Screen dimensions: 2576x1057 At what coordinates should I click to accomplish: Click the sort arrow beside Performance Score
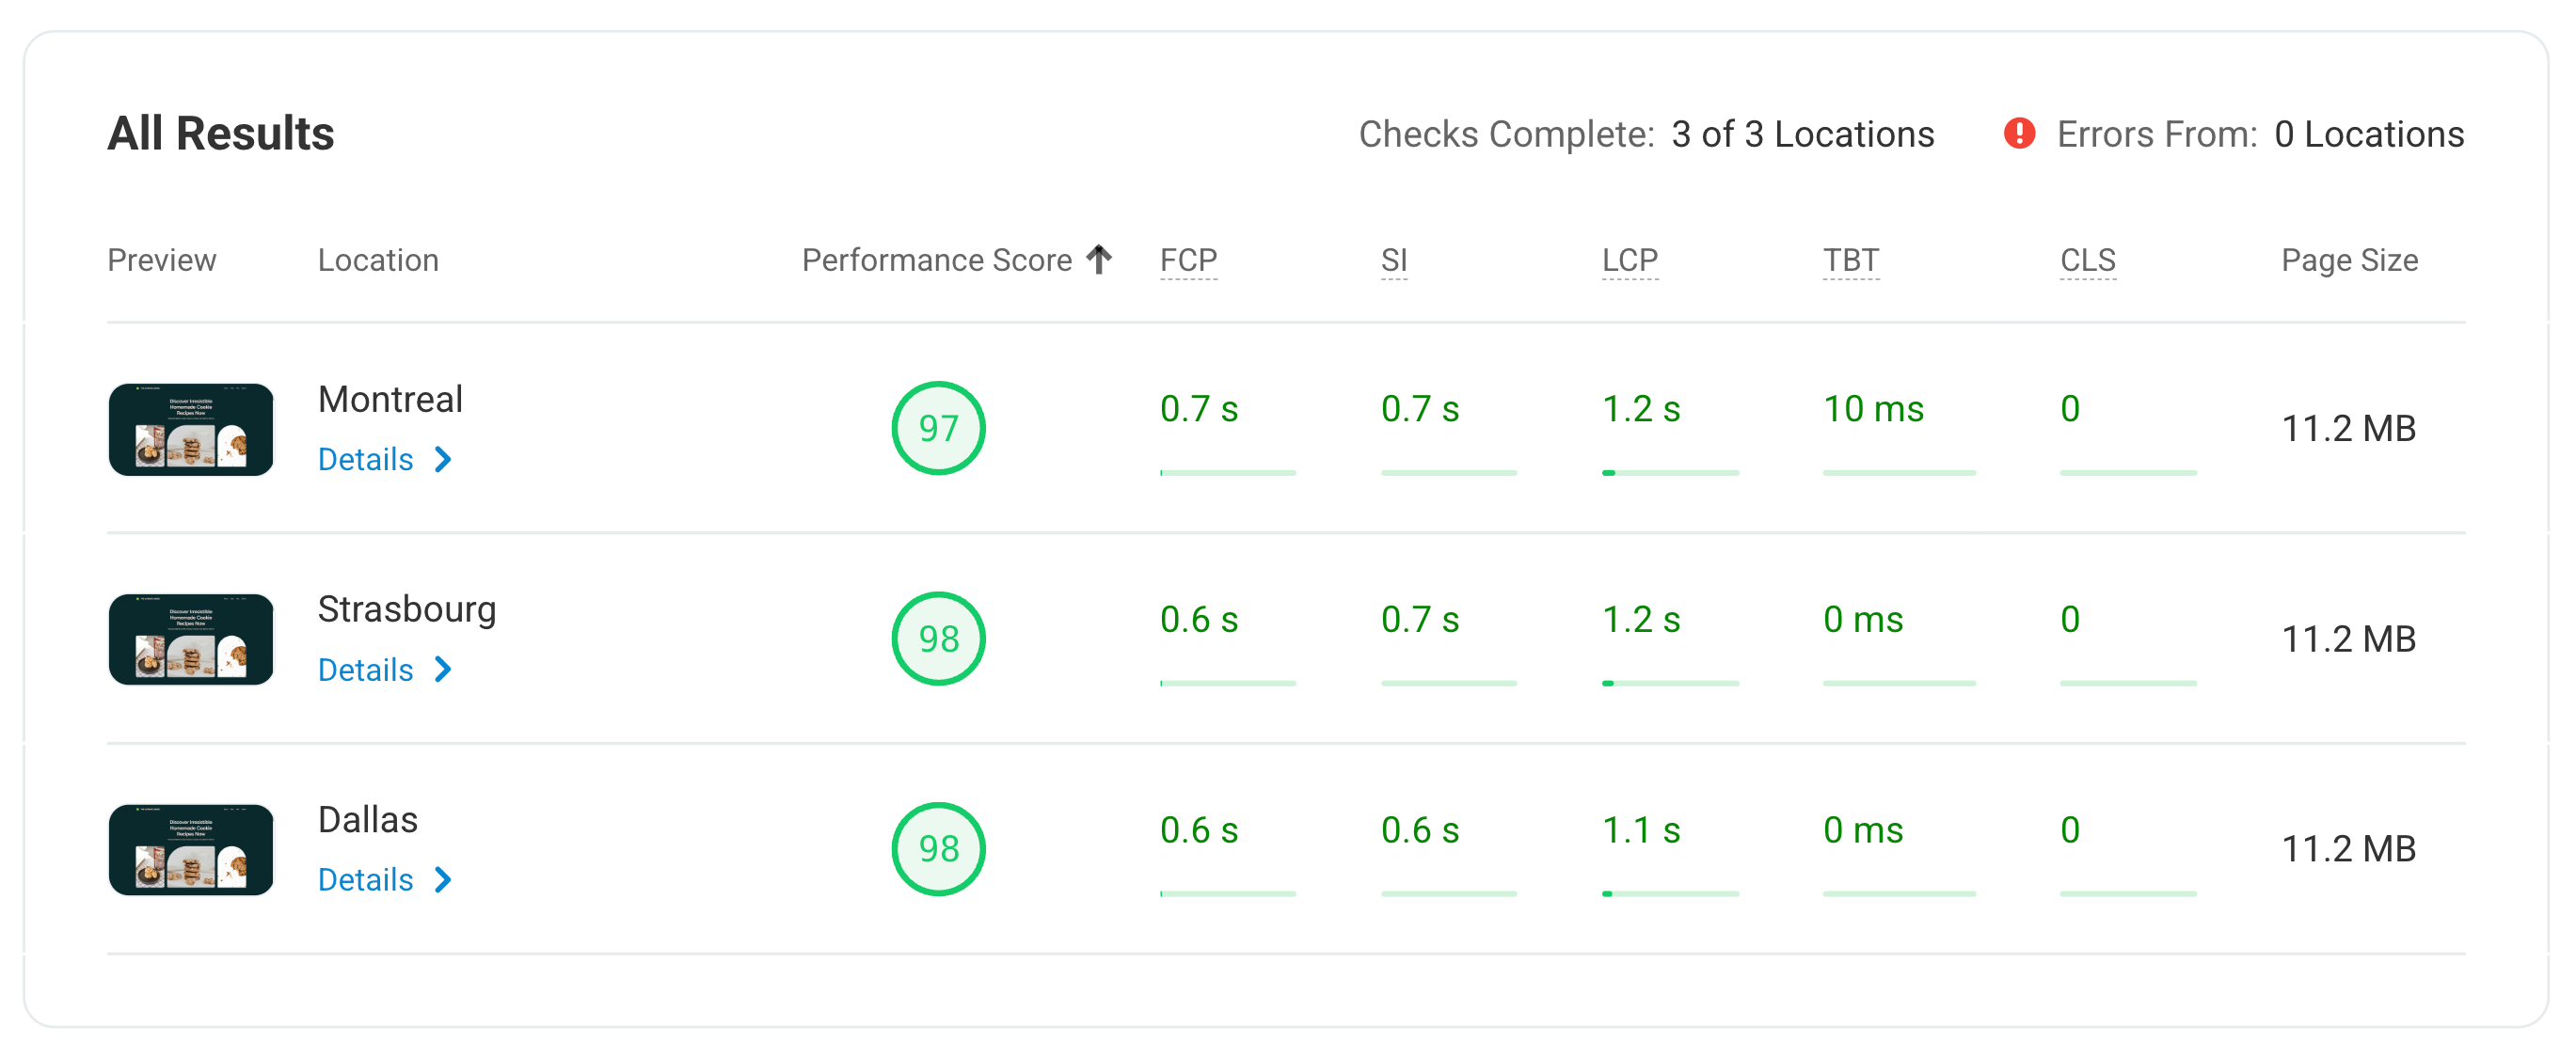[x=1099, y=259]
